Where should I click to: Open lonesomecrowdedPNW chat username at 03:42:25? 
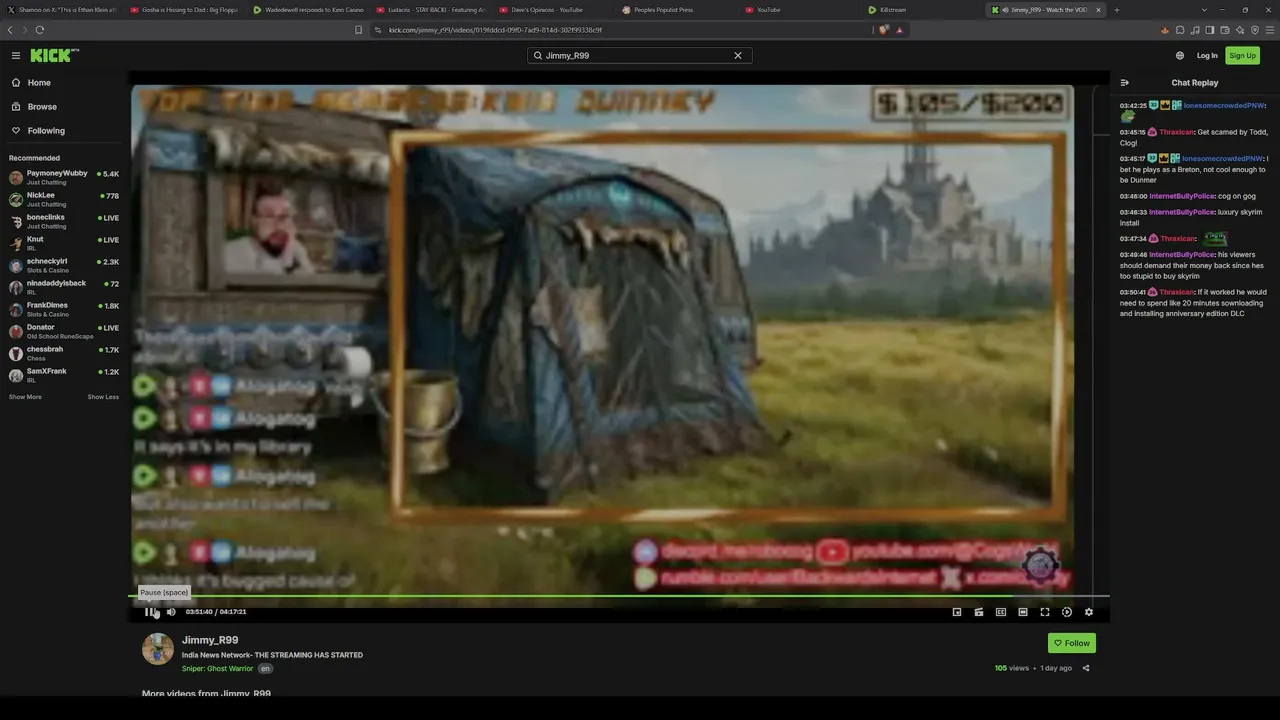click(1224, 105)
